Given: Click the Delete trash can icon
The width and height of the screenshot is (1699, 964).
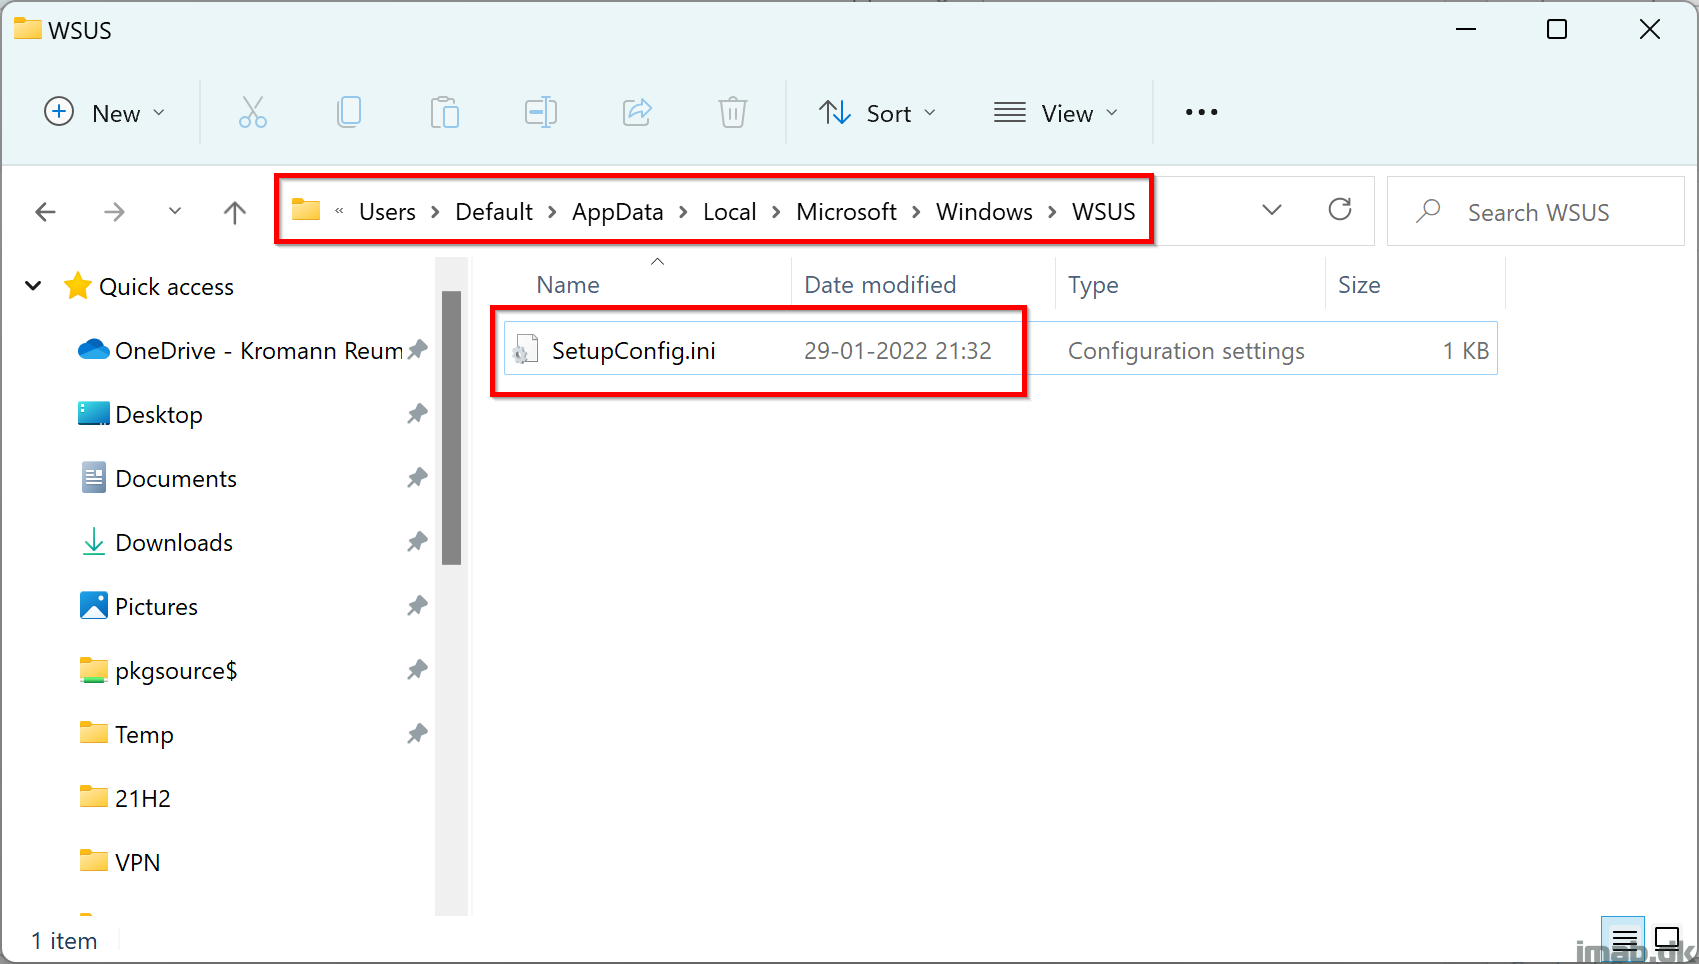Looking at the screenshot, I should click(733, 113).
